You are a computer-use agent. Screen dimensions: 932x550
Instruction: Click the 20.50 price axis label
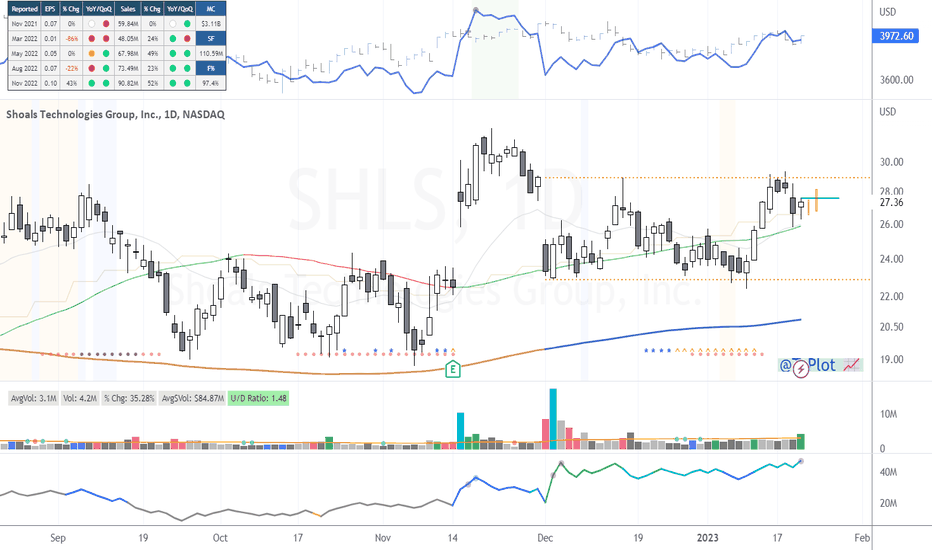pos(892,326)
